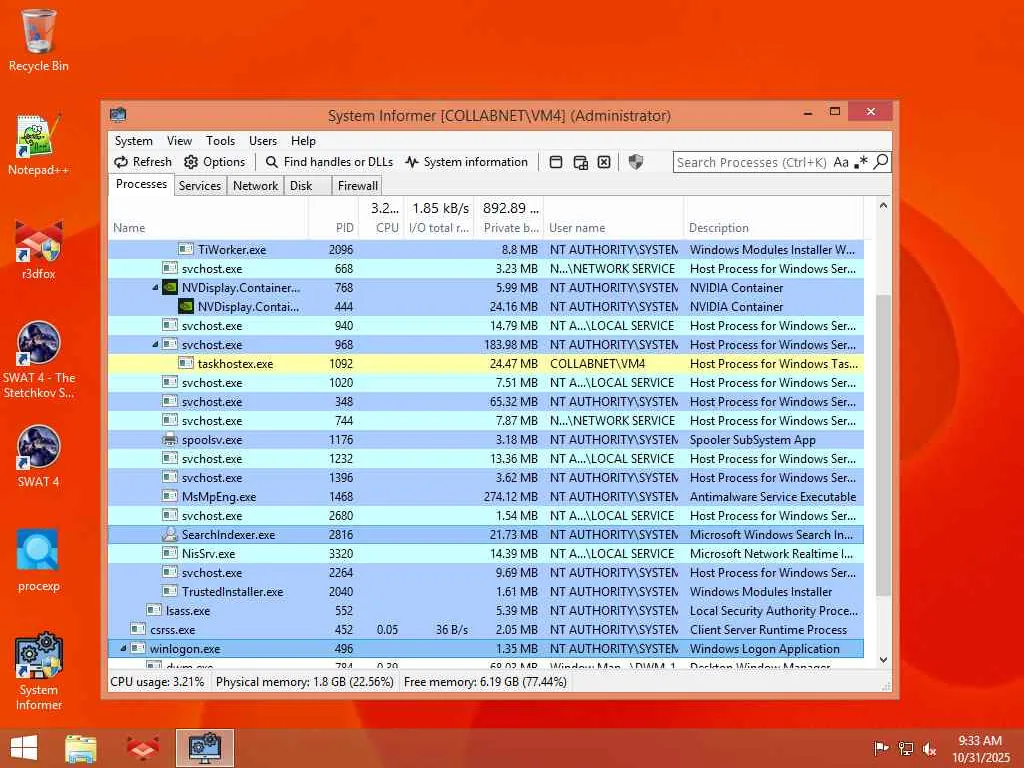
Task: Open the System menu
Action: point(133,141)
